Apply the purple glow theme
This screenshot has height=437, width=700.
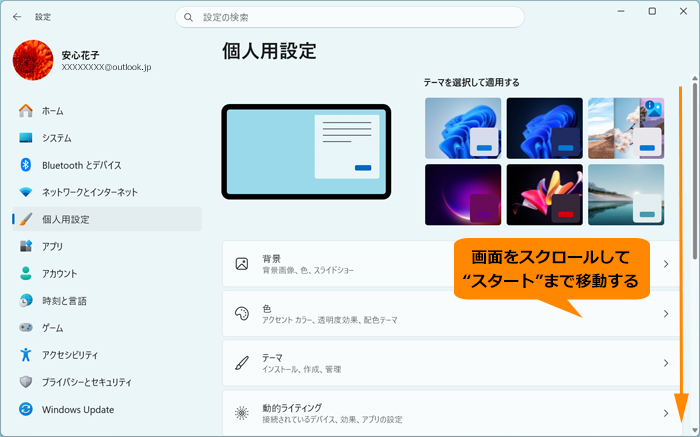(x=463, y=195)
